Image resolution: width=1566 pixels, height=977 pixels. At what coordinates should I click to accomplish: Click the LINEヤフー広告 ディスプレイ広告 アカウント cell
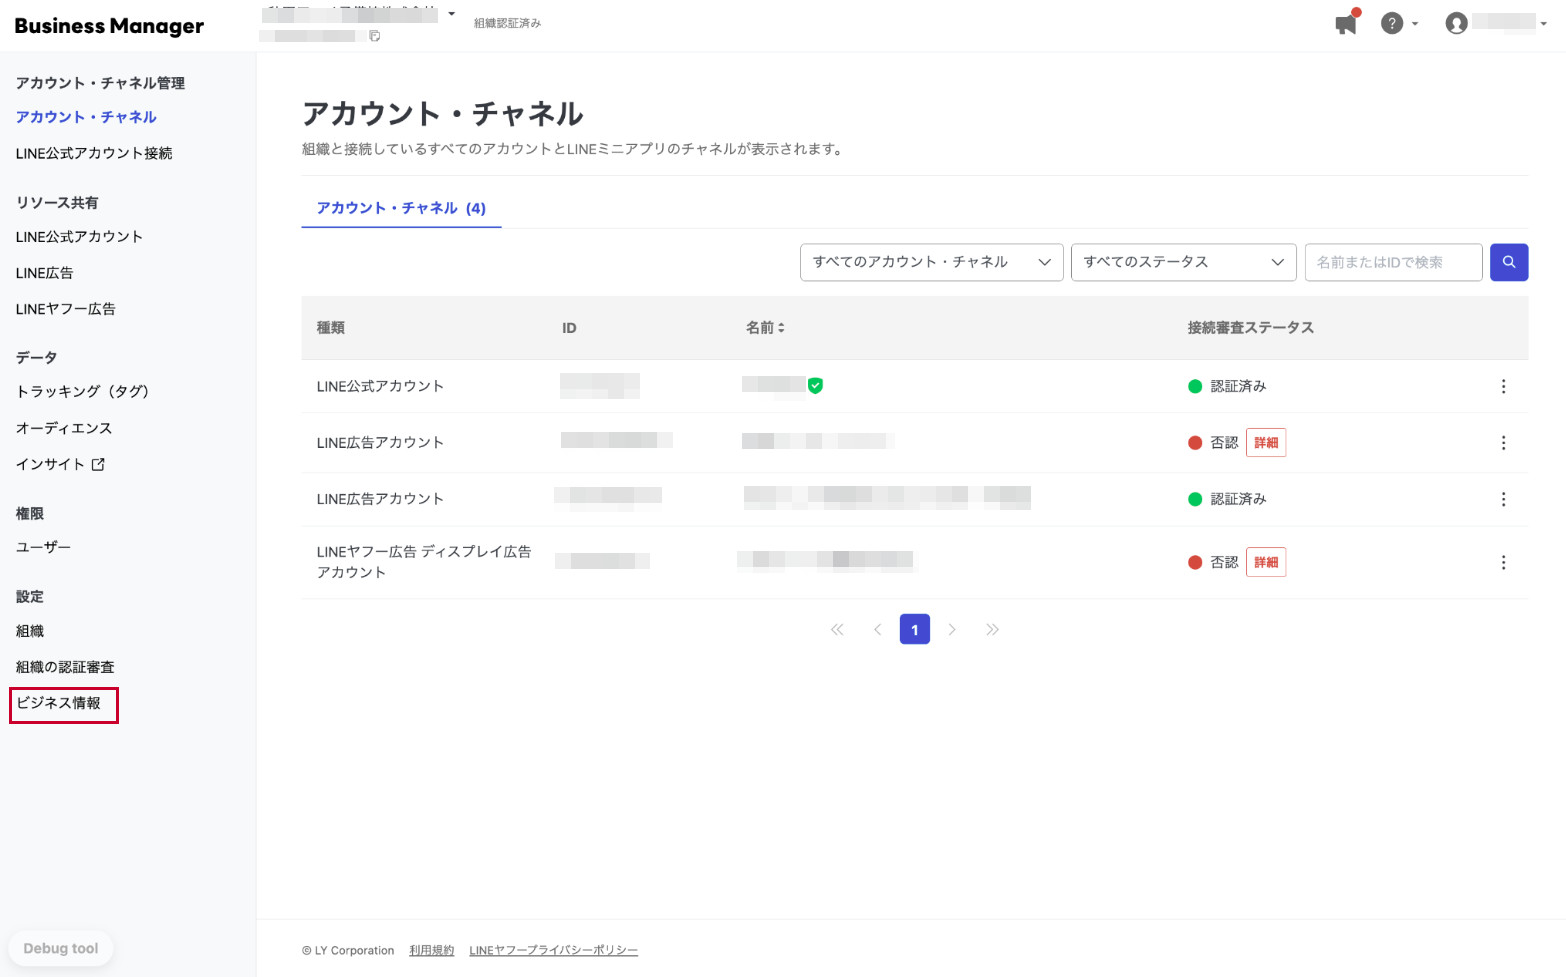pyautogui.click(x=424, y=562)
